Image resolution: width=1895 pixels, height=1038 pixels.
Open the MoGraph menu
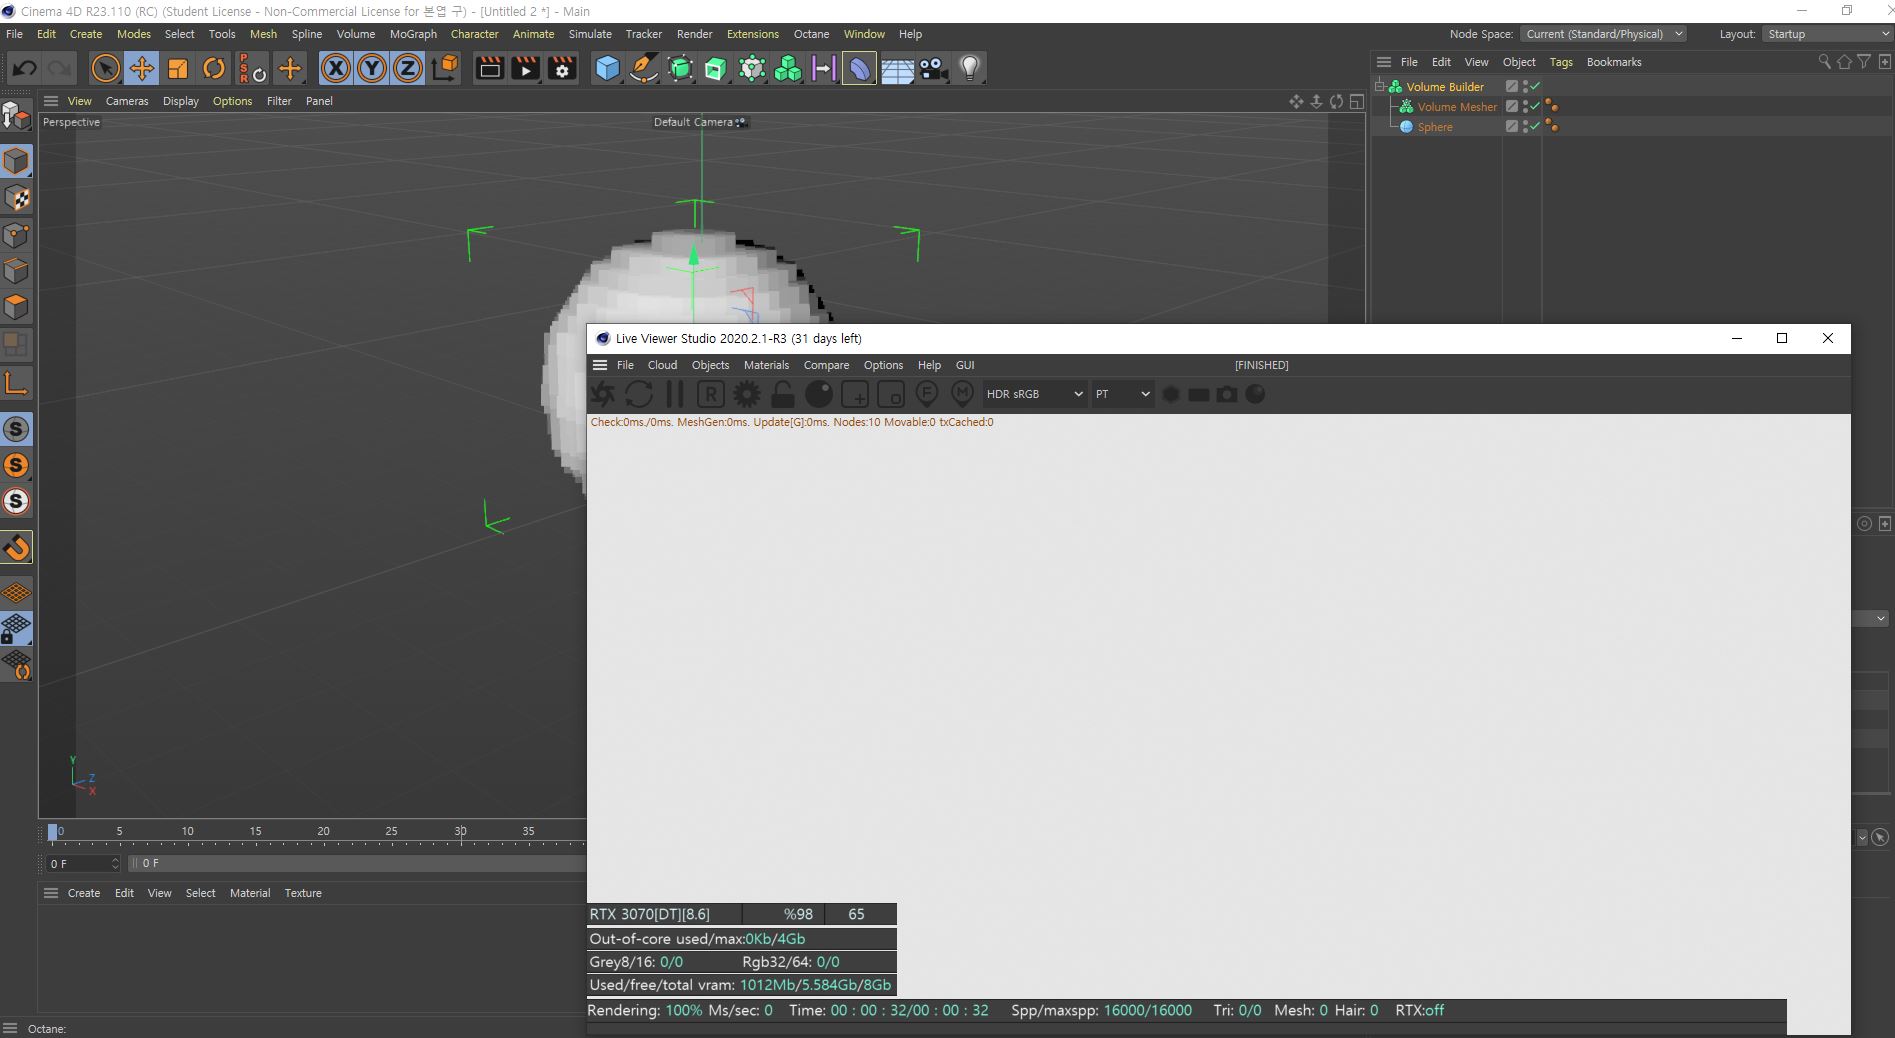coord(413,34)
